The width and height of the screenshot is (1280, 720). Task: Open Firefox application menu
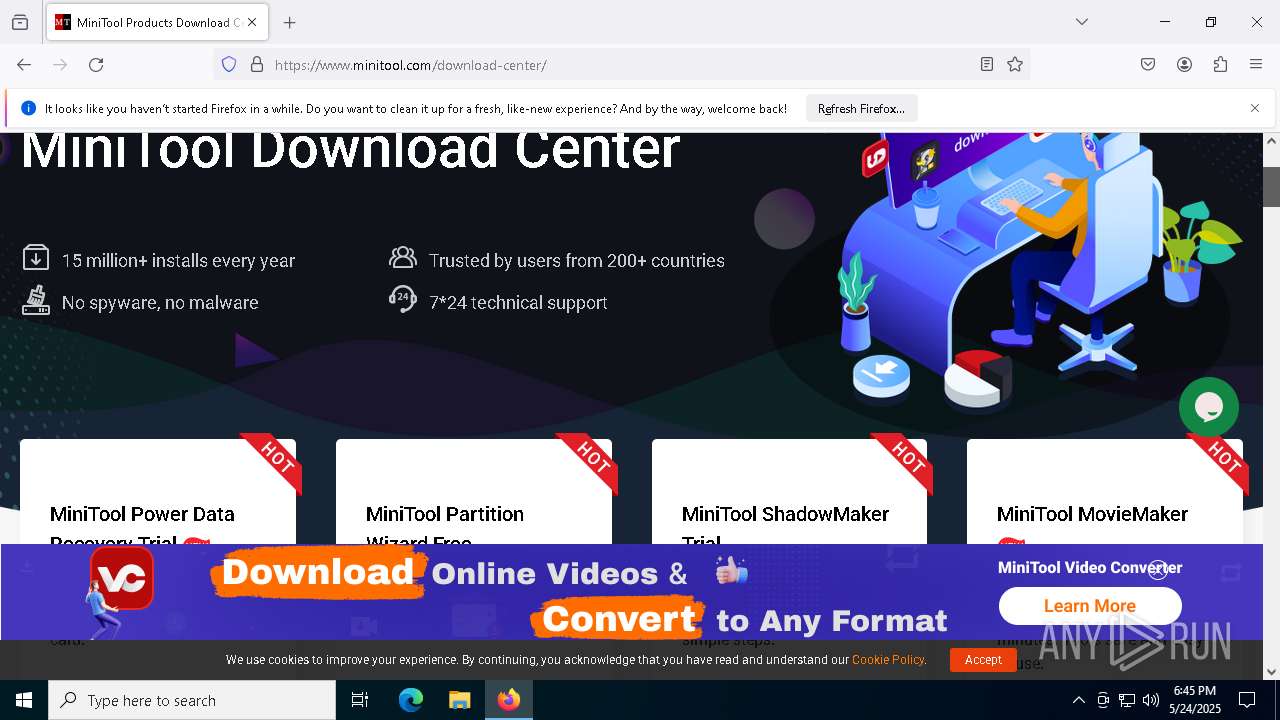click(x=1256, y=64)
